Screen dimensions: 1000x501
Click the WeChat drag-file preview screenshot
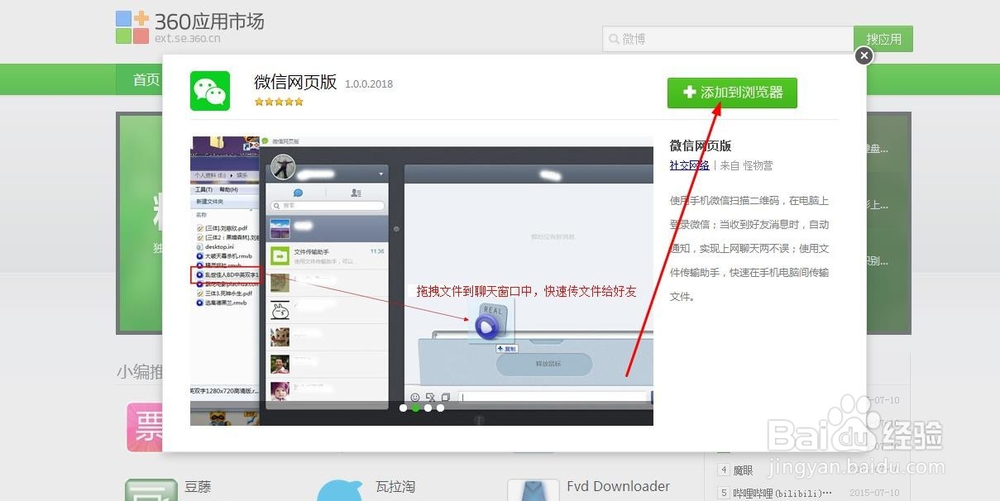point(422,281)
